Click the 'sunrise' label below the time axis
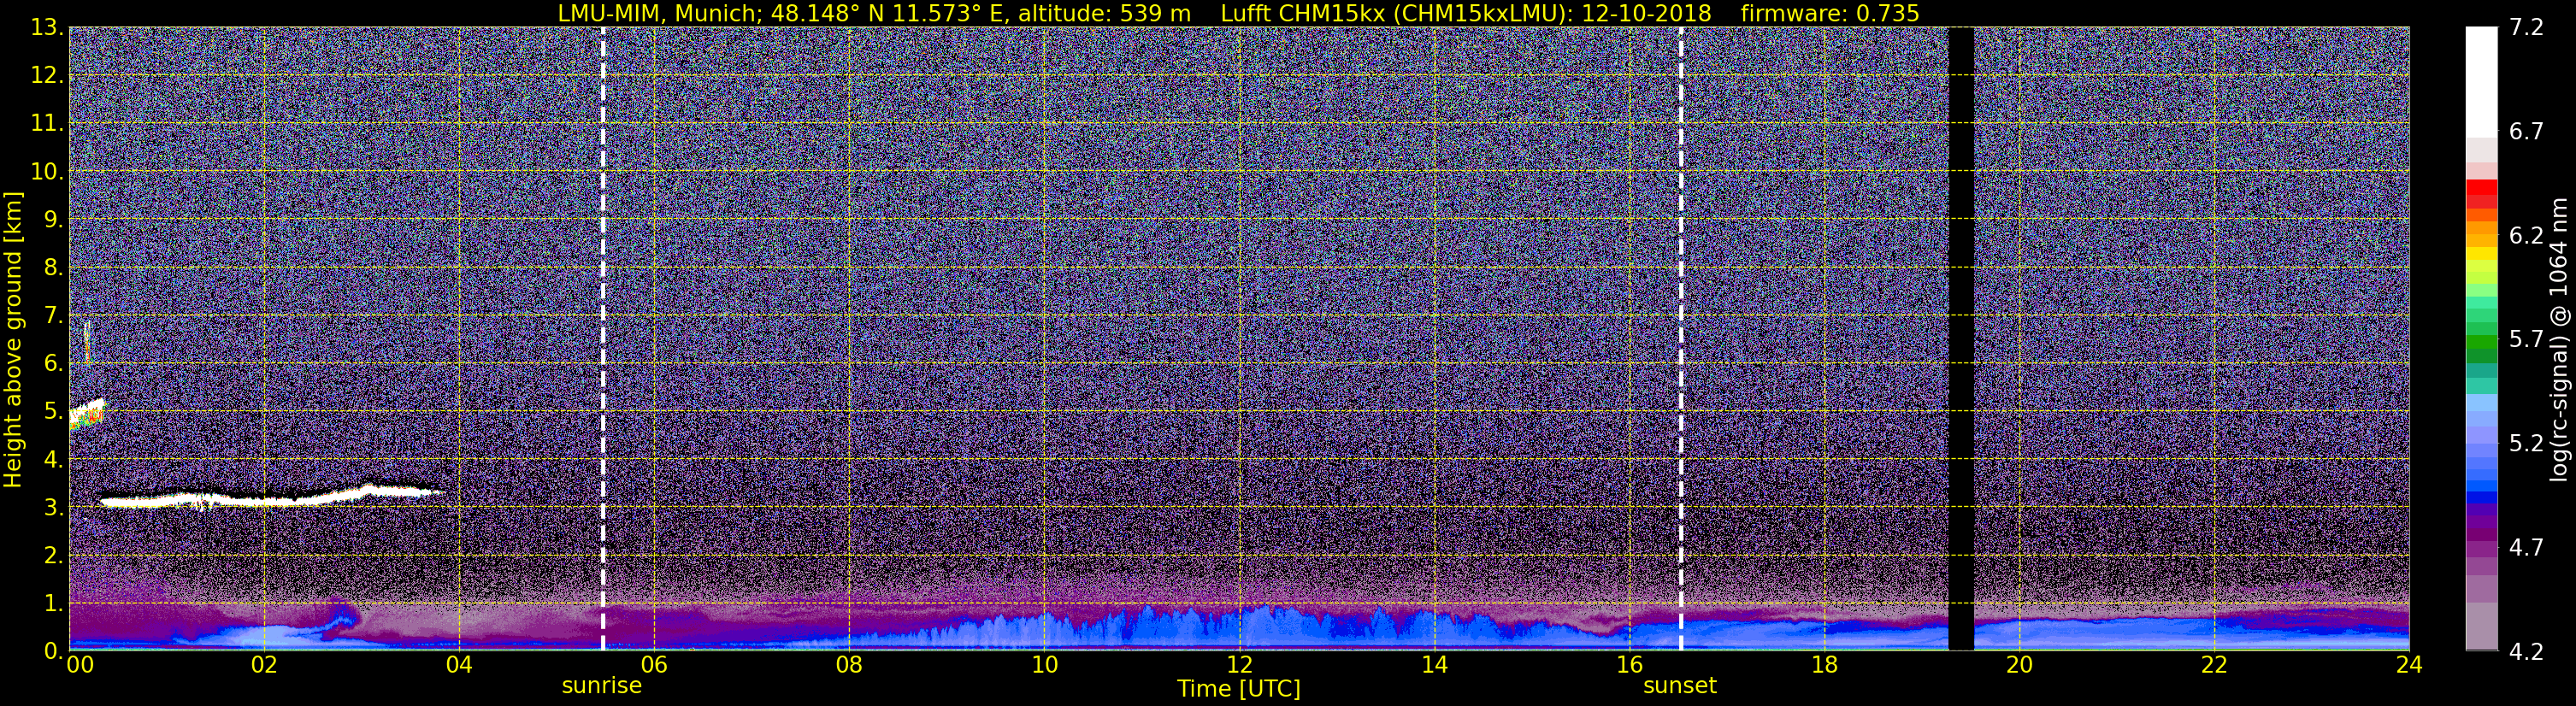The height and width of the screenshot is (706, 2576). 602,686
